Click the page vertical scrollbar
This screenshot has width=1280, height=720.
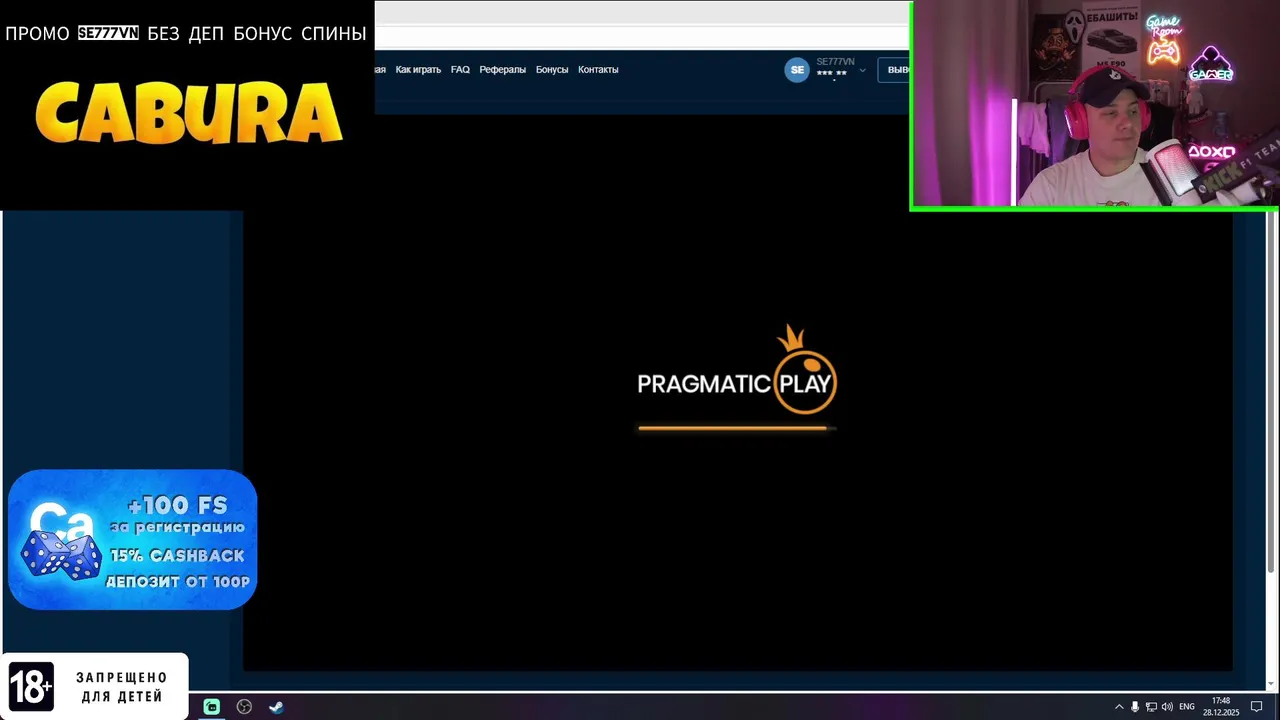[x=1272, y=390]
